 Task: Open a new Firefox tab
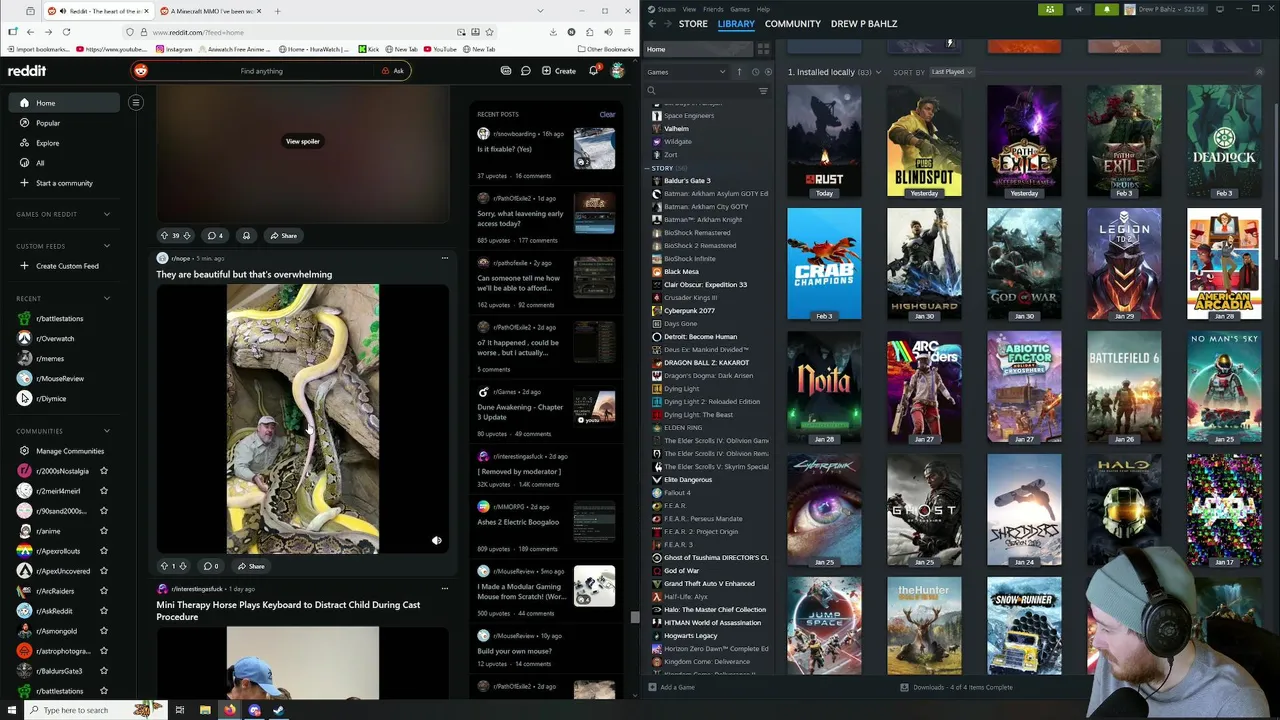pos(277,11)
